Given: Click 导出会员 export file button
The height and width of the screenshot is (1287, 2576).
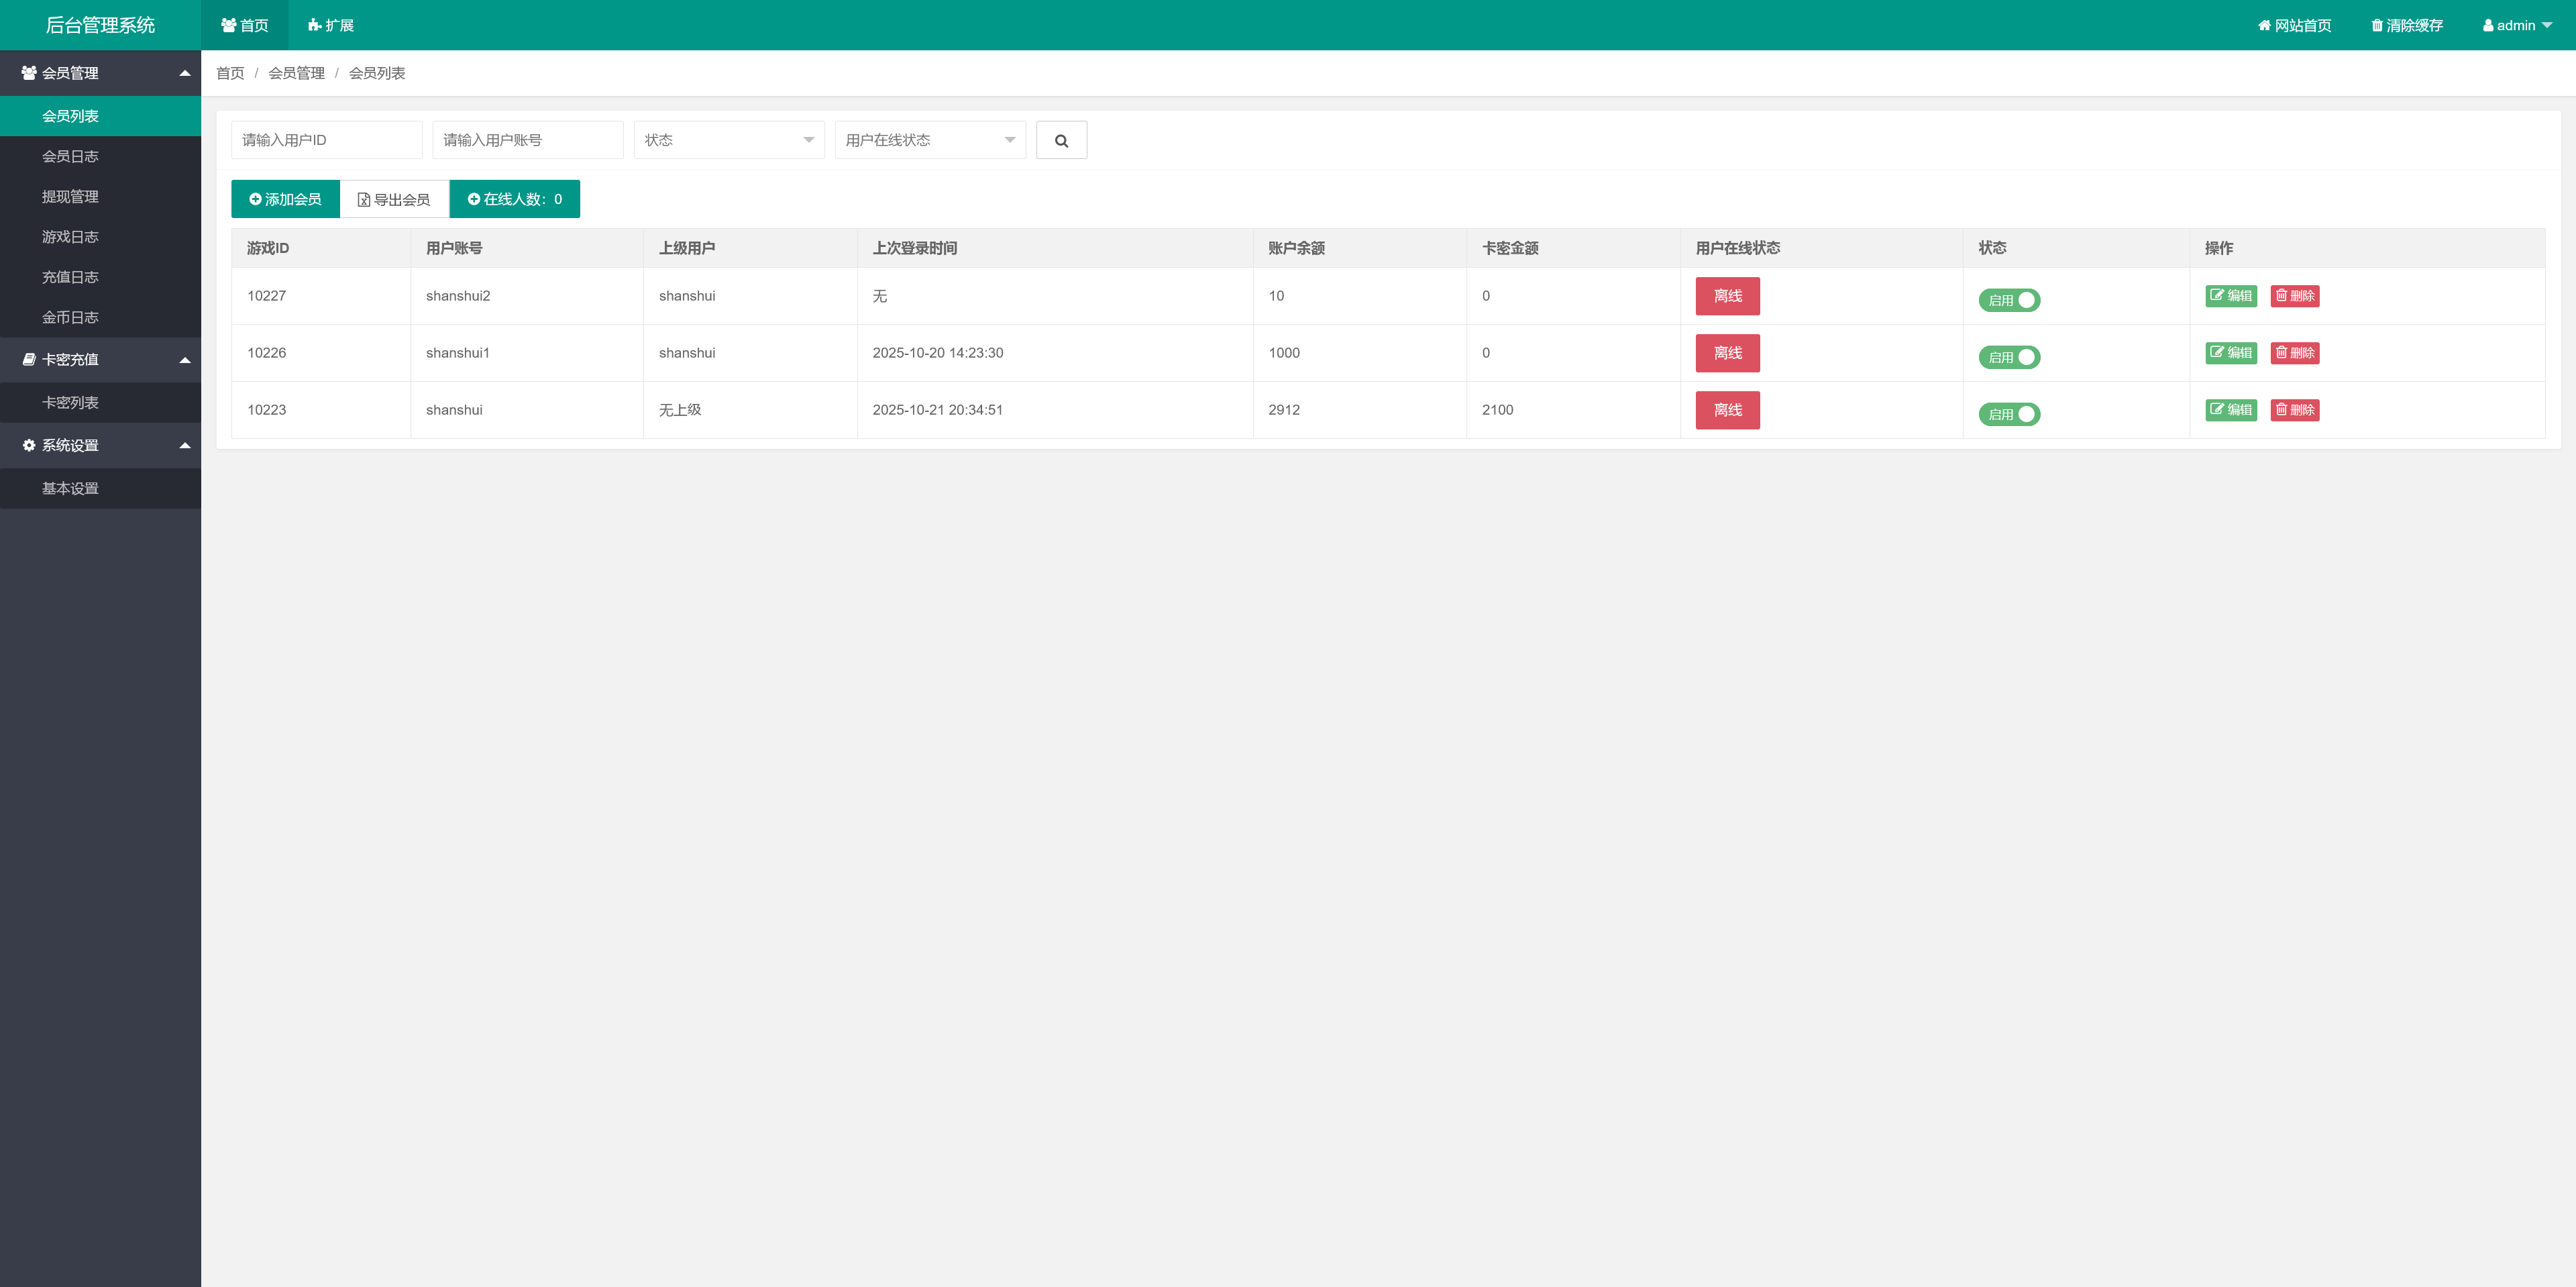Looking at the screenshot, I should pos(394,199).
